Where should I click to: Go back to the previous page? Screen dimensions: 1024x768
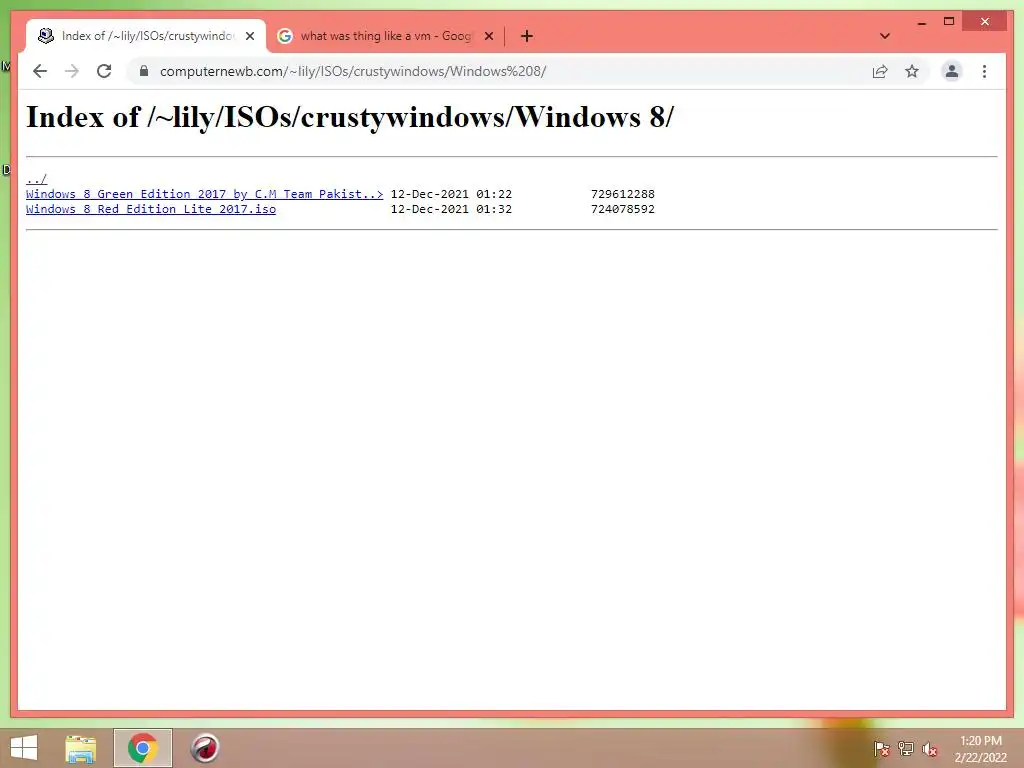(x=40, y=71)
